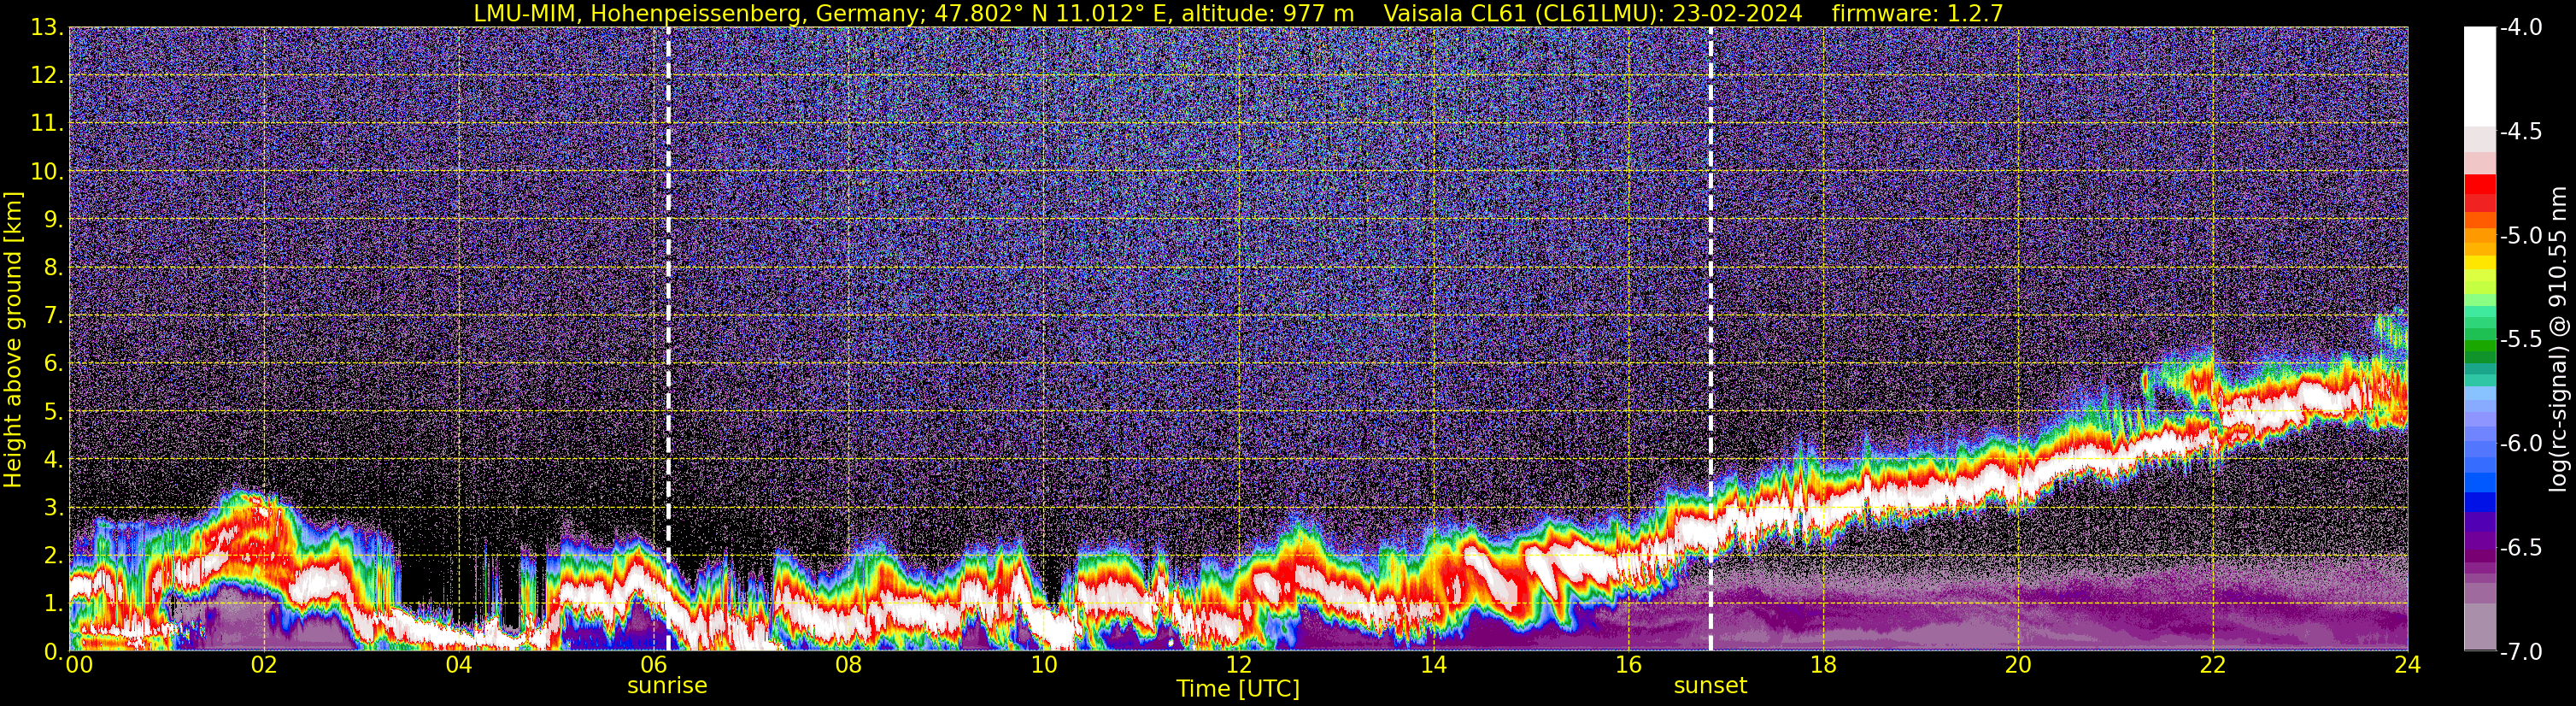Click the height axis tick '13.'

(x=48, y=28)
